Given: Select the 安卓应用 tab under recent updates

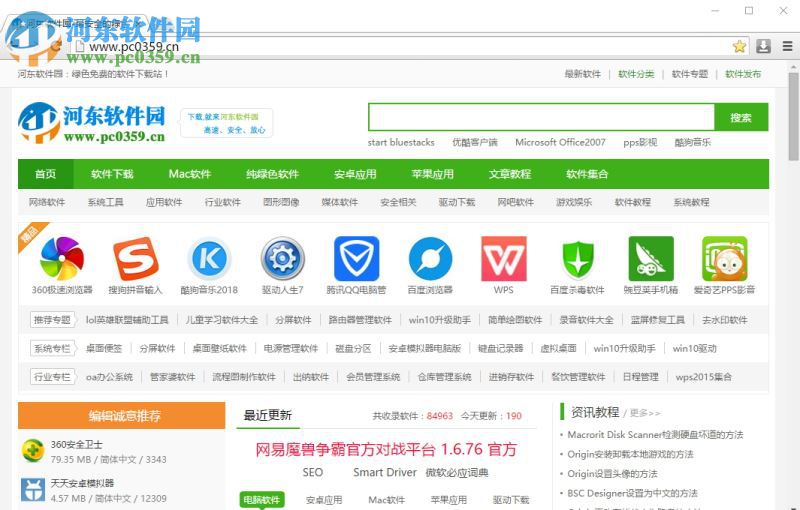Looking at the screenshot, I should coord(324,500).
